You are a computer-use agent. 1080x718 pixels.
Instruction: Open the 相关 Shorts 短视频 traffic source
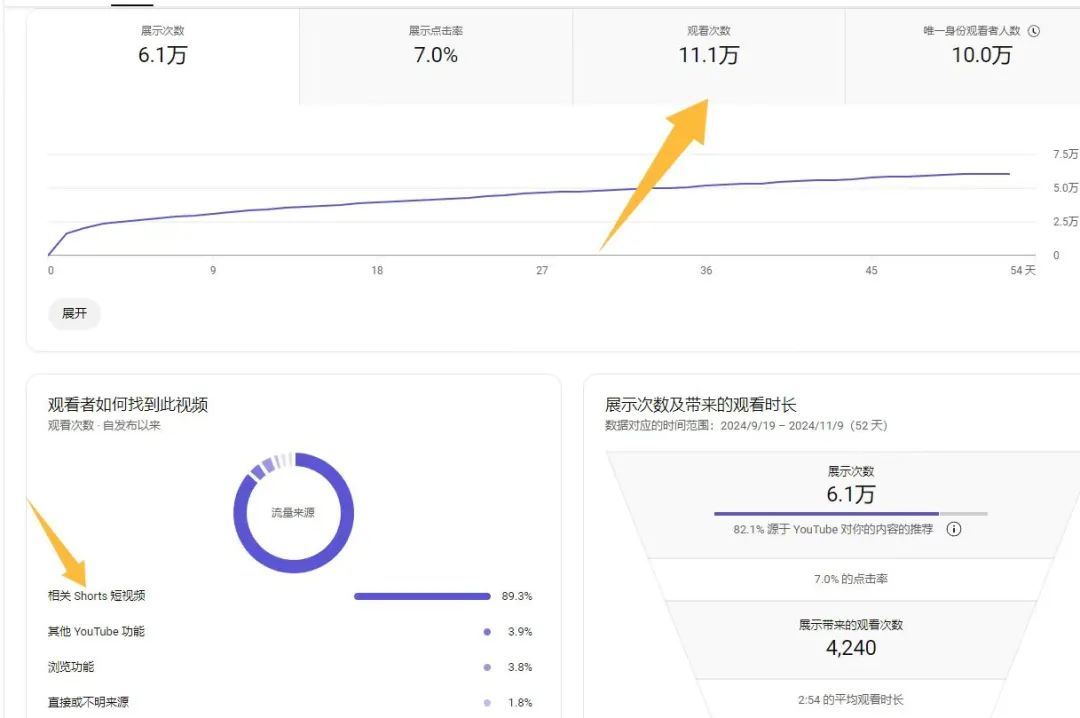(x=96, y=595)
